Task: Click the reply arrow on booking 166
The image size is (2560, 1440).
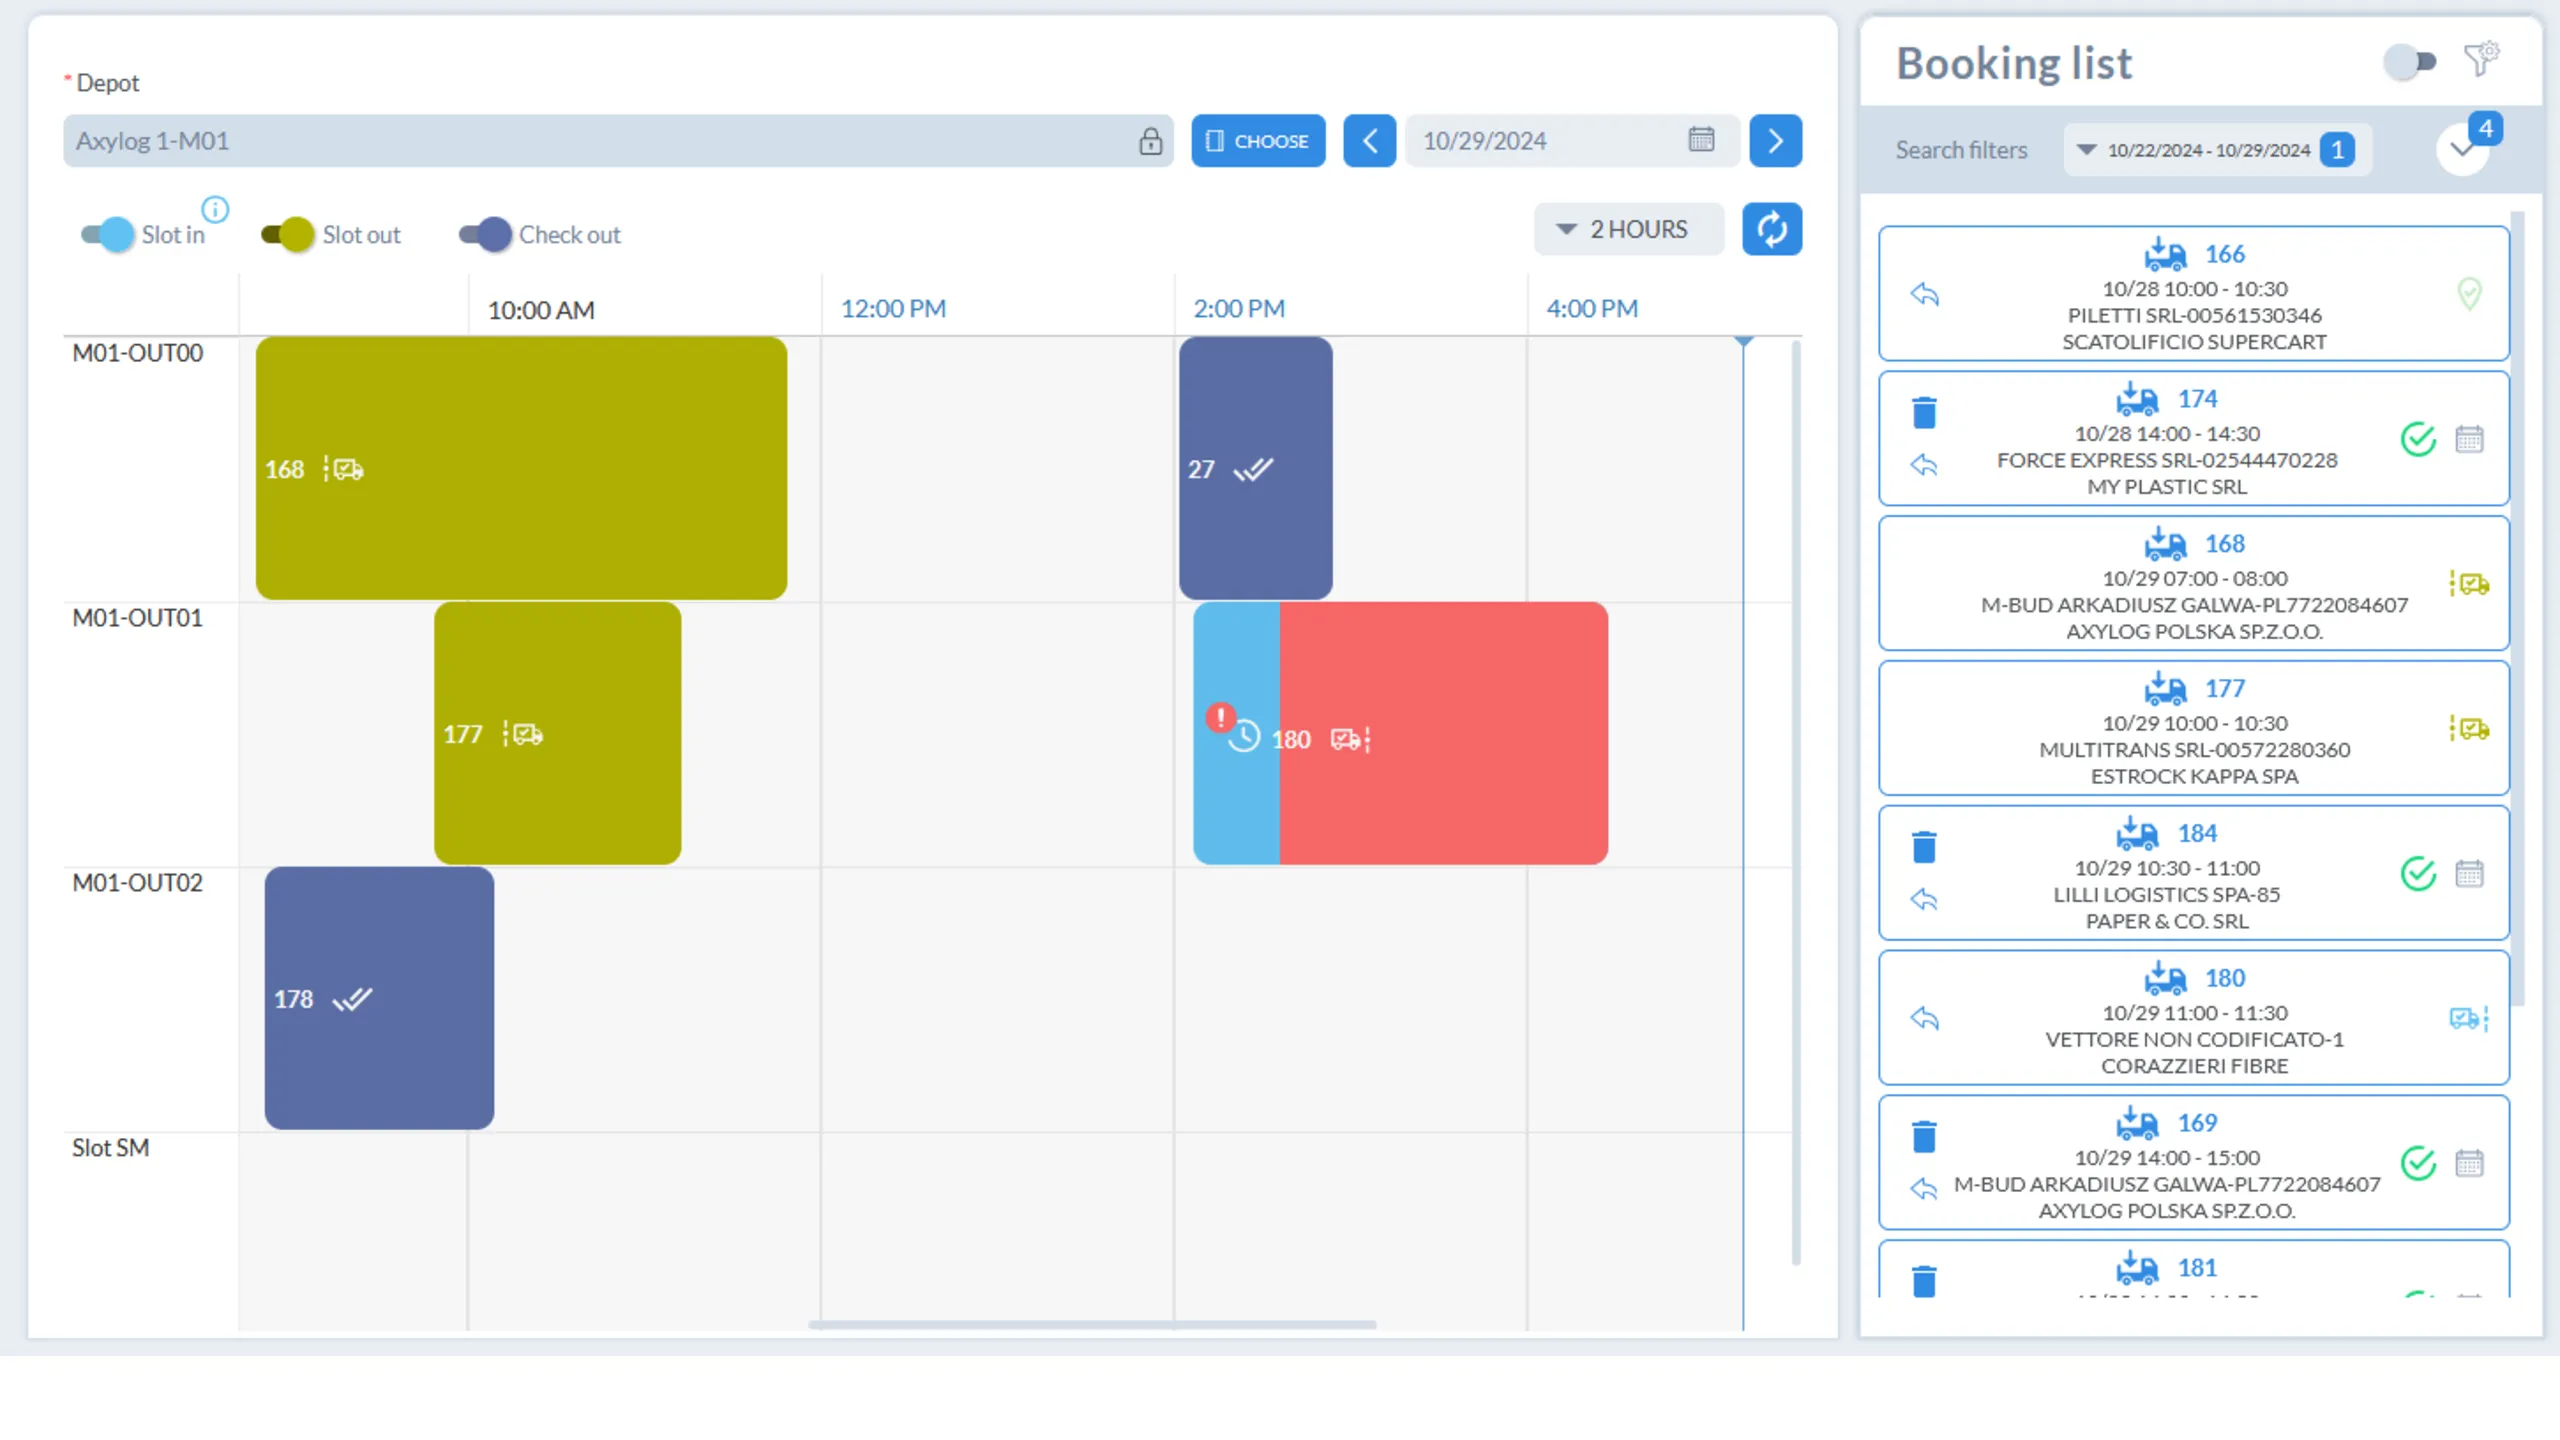Action: click(x=1924, y=294)
